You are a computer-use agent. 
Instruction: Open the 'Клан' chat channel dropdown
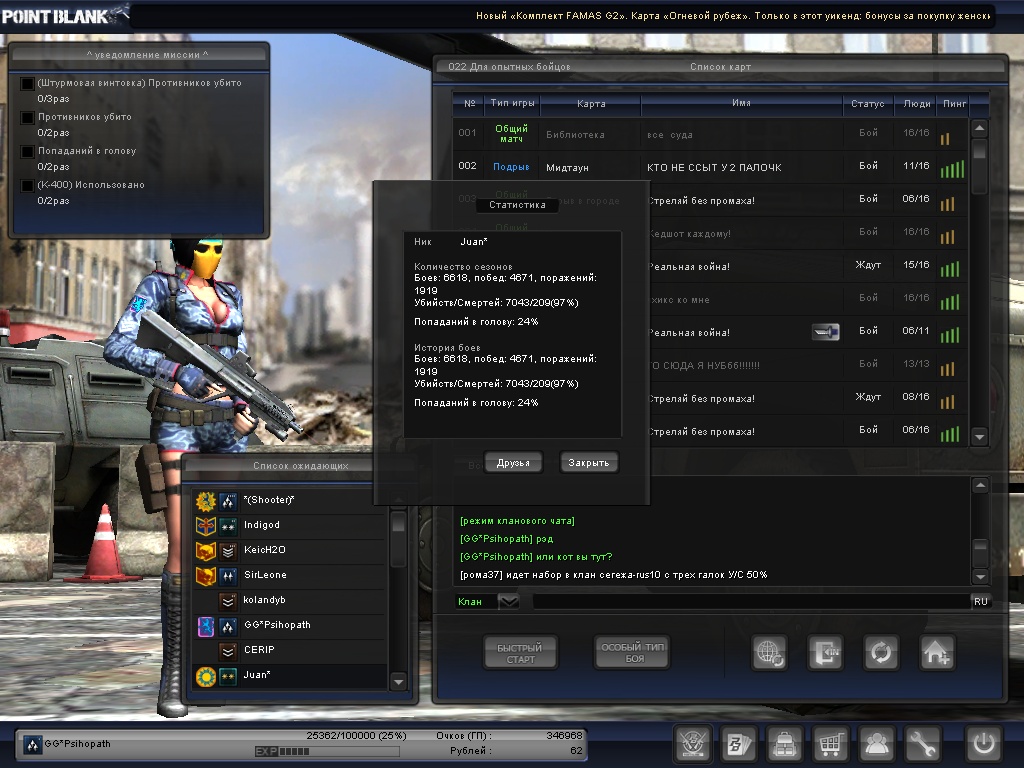[x=509, y=601]
